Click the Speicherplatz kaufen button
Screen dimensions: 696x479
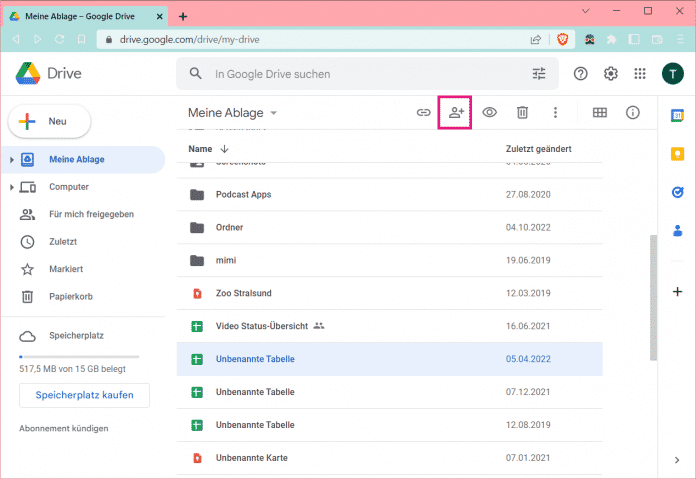coord(84,395)
